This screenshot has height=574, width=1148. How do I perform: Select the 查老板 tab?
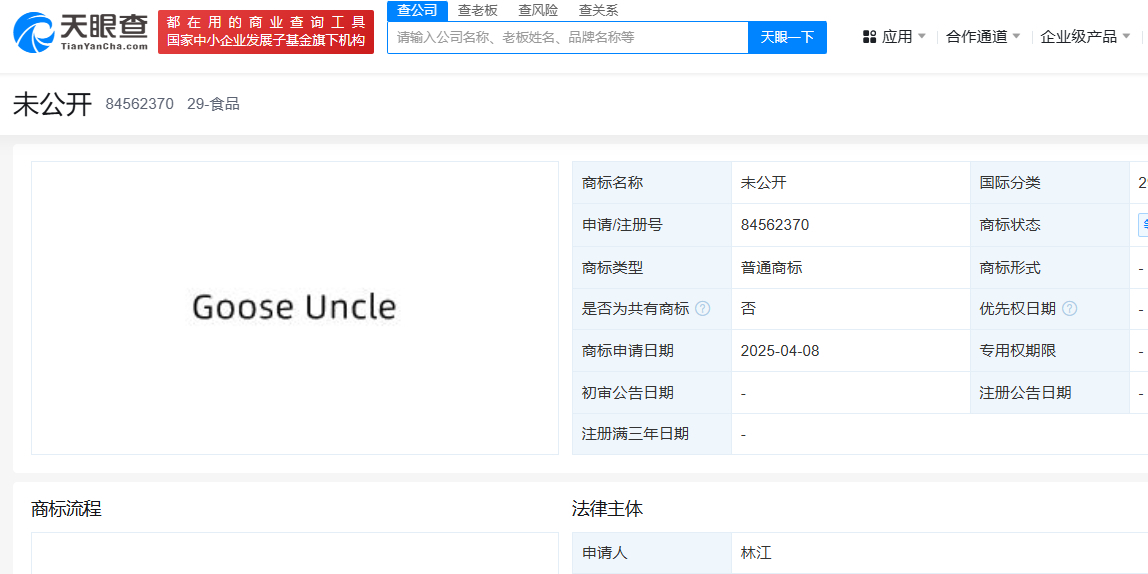(477, 10)
